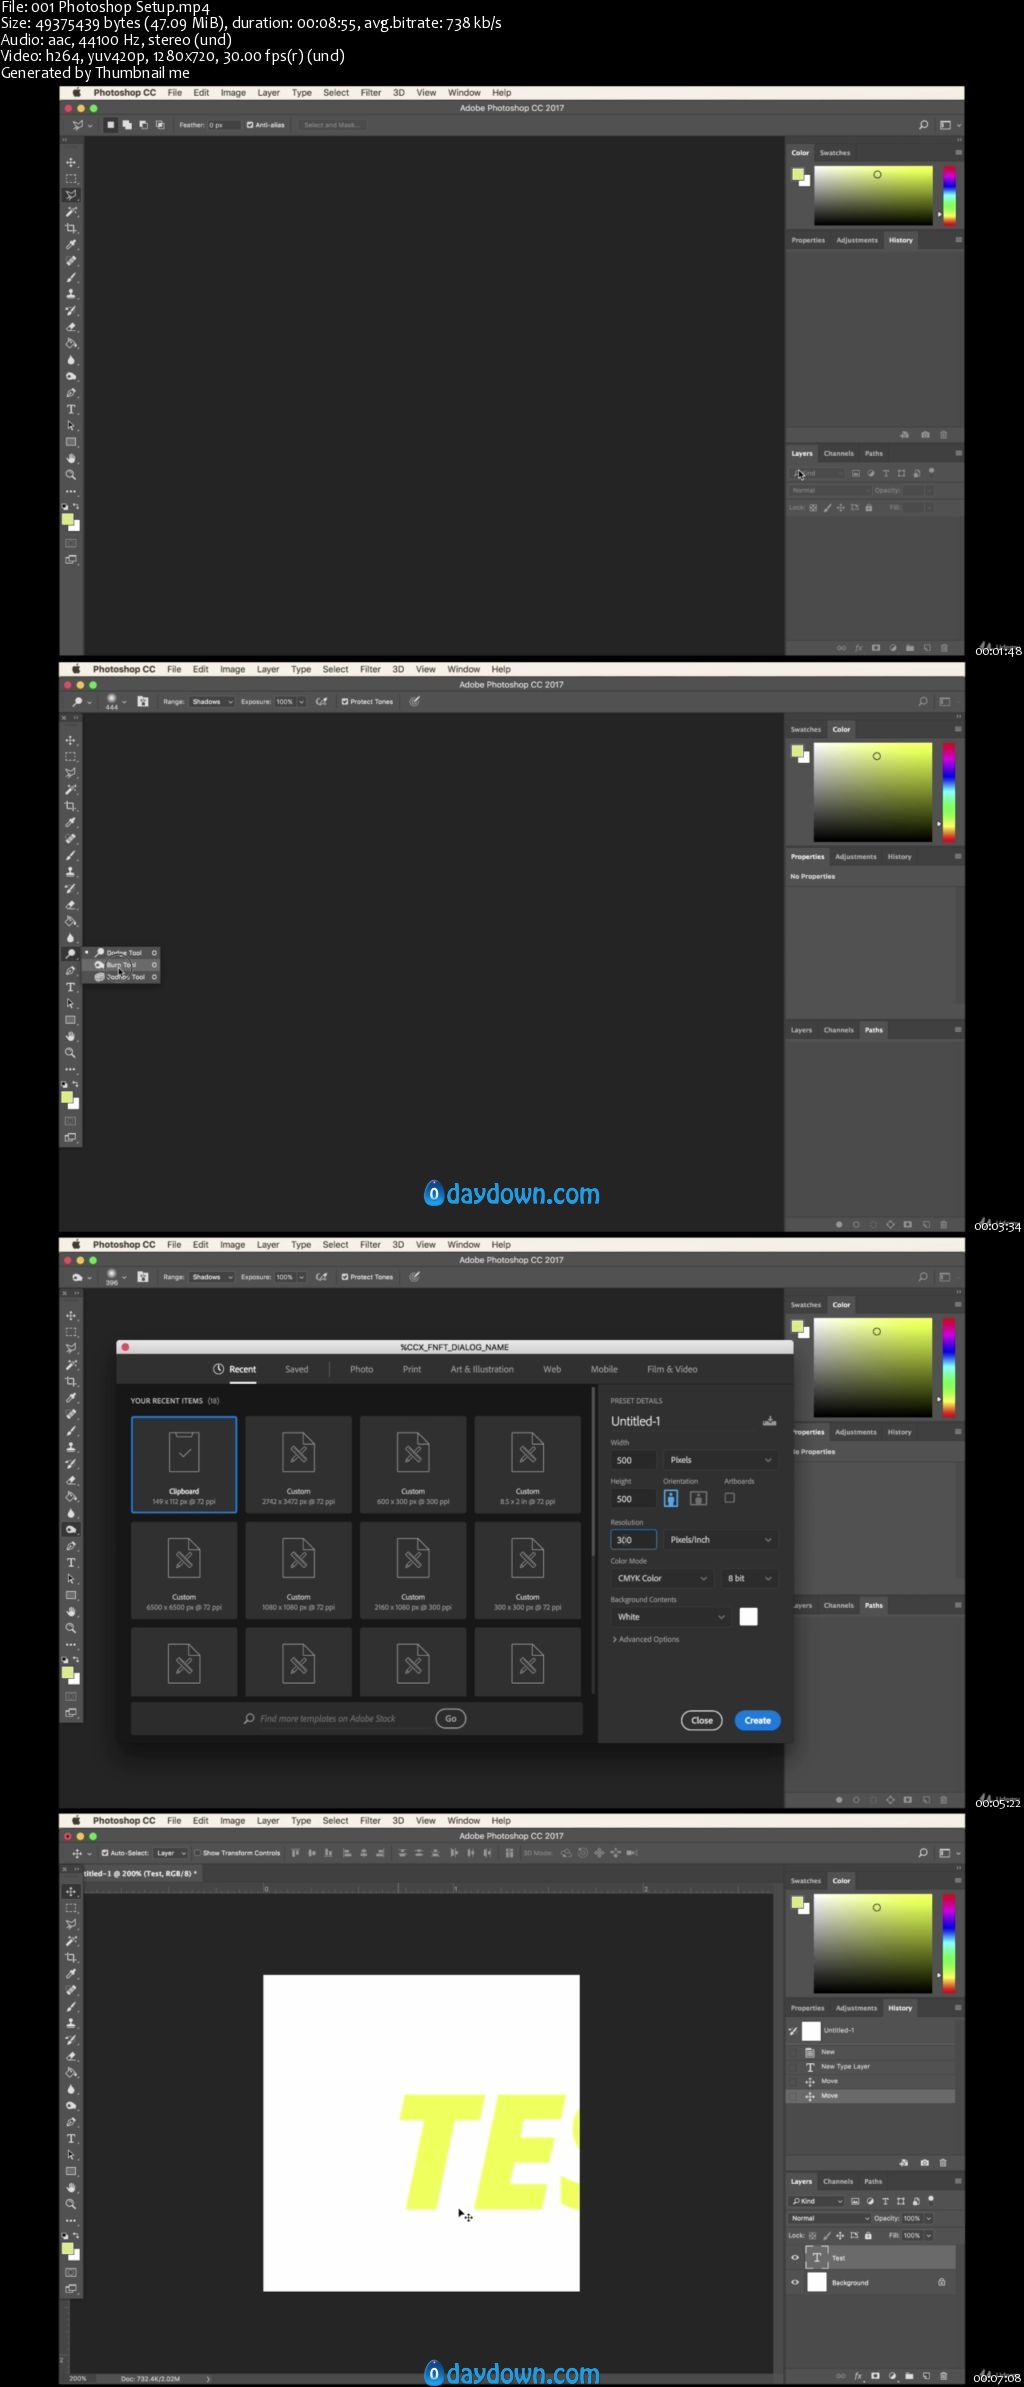The image size is (1024, 2387).
Task: Click the New selection icon in lasso options bar
Action: [111, 125]
